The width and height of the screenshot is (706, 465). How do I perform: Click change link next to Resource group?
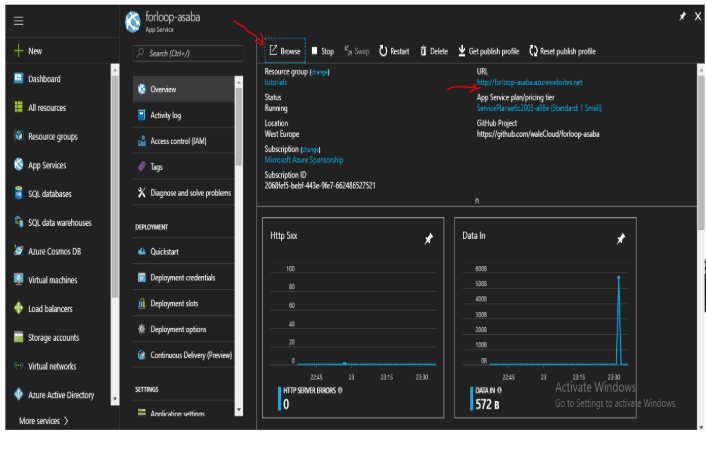(x=320, y=72)
